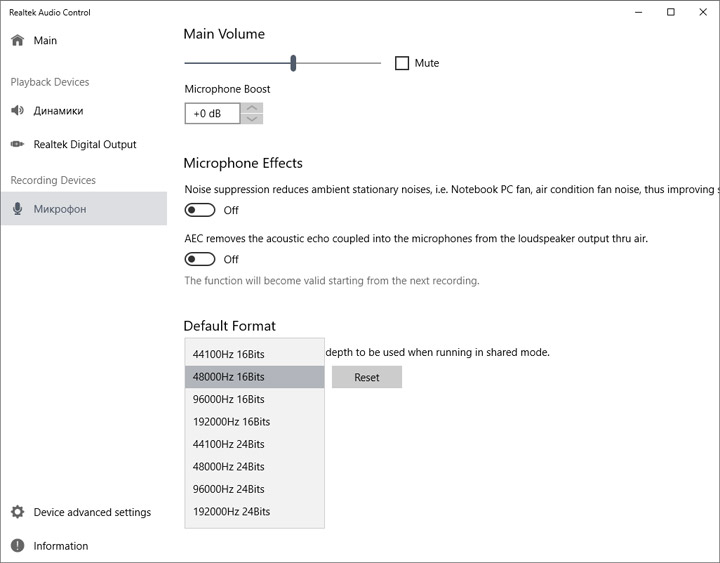720x563 pixels.
Task: Click the Information exclamation icon
Action: pyautogui.click(x=17, y=546)
